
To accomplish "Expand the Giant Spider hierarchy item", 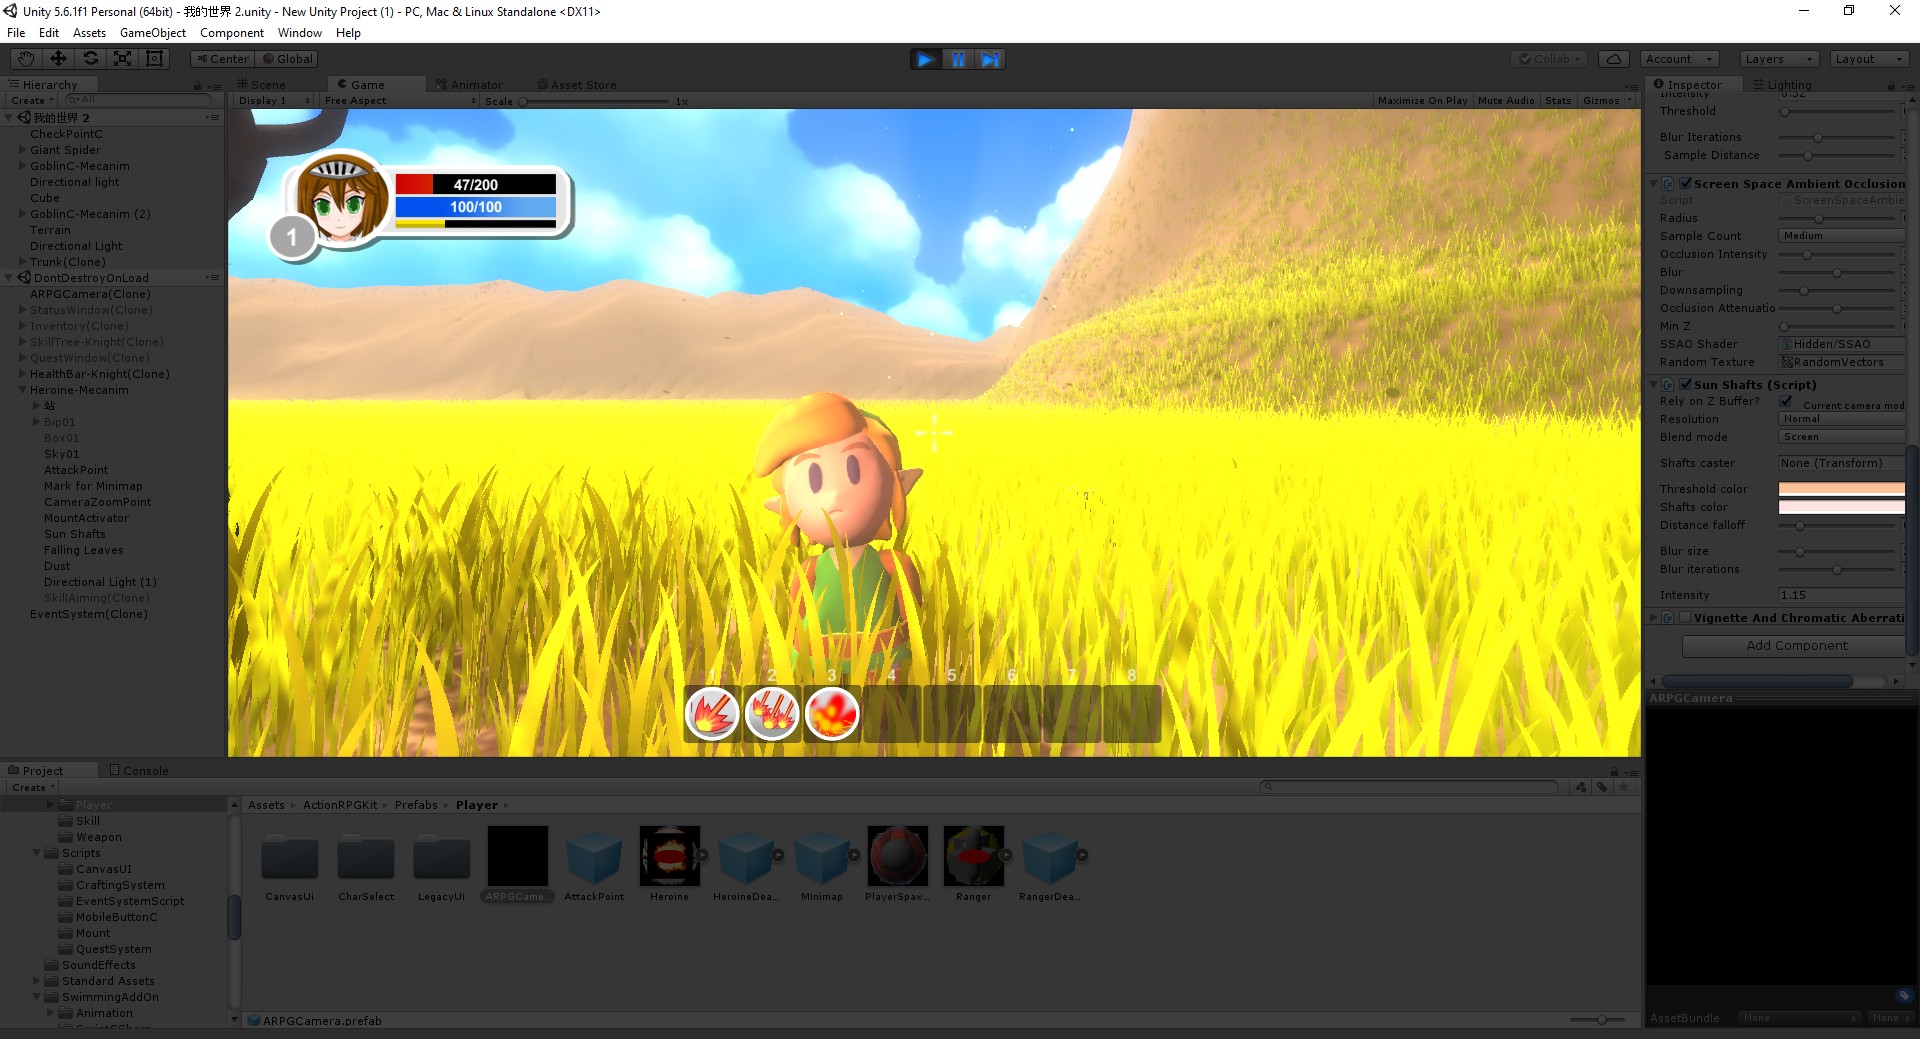I will (22, 150).
